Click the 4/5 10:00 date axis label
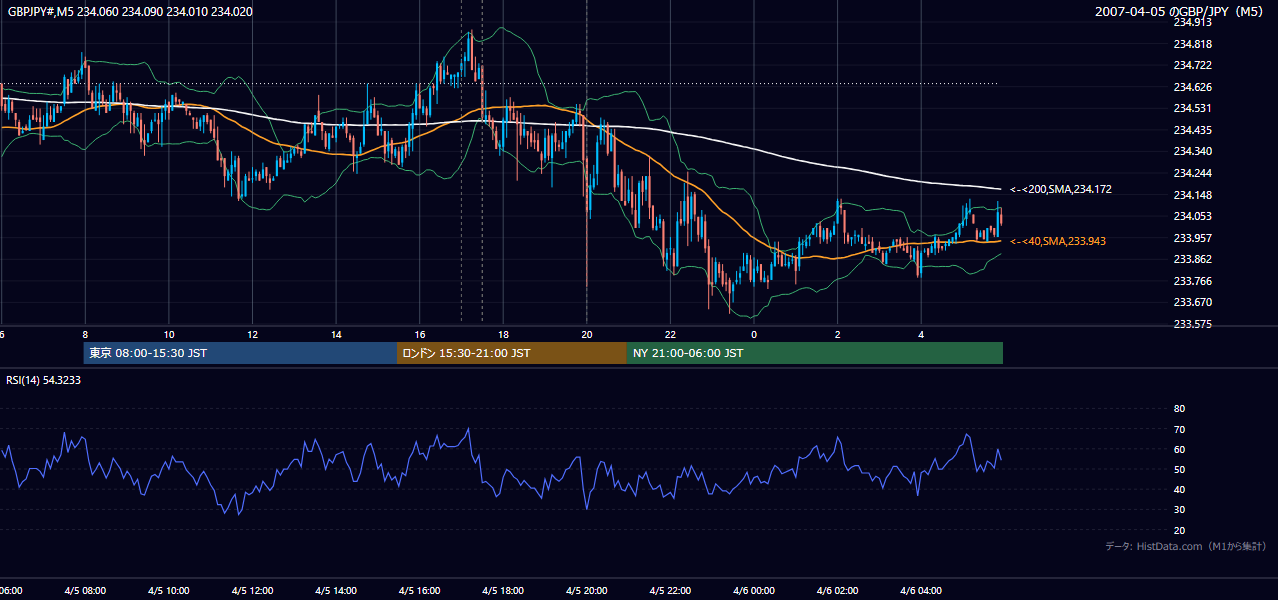Screen dimensions: 1278x600 click(168, 591)
